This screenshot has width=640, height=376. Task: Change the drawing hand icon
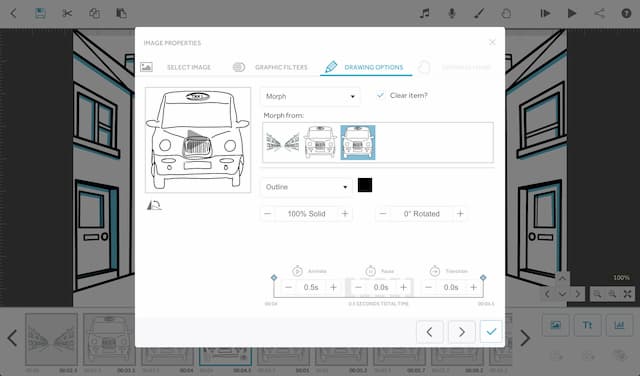506,13
